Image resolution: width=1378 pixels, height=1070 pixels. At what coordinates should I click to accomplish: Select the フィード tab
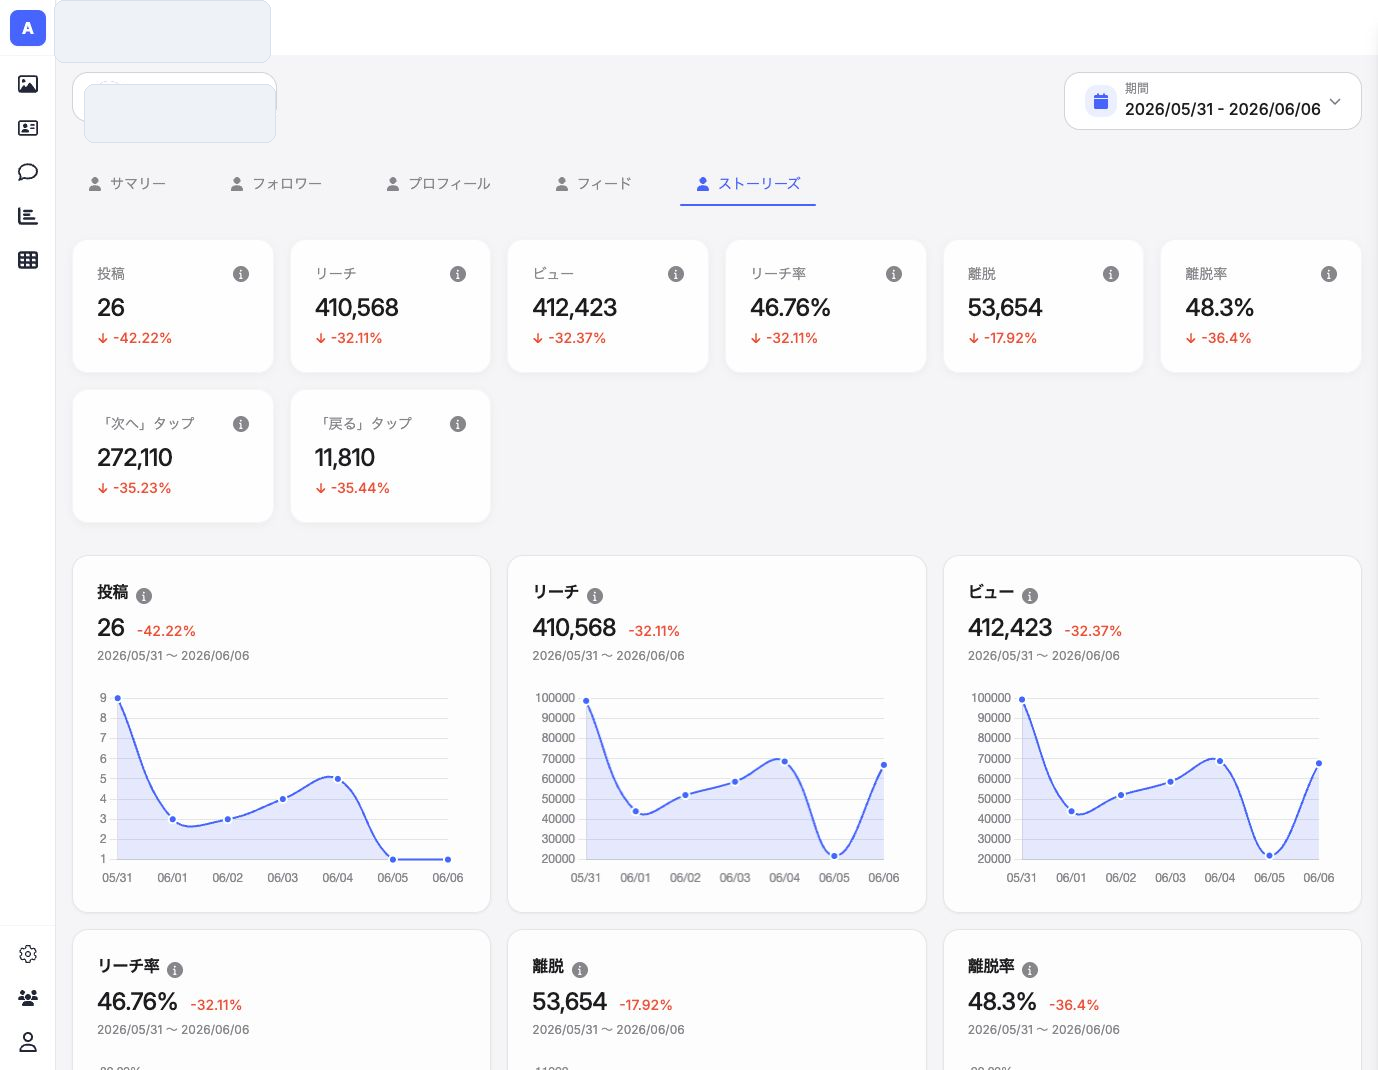coord(593,184)
